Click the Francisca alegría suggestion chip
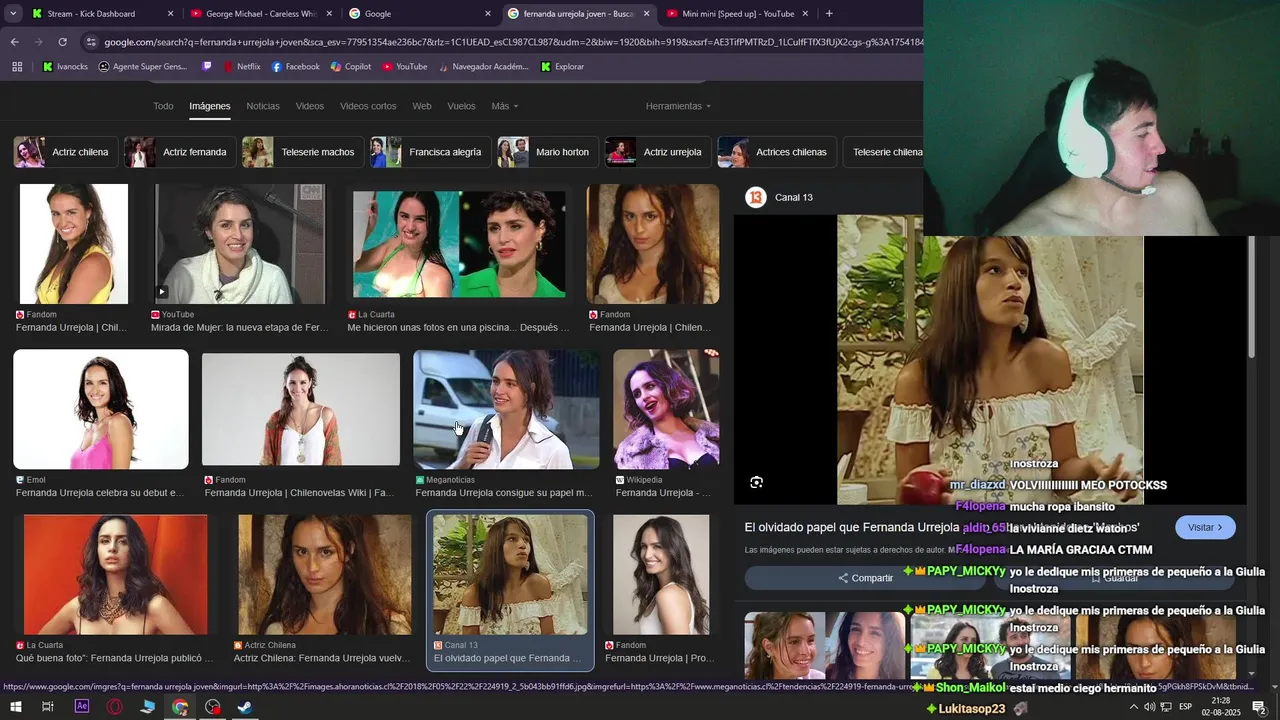Image resolution: width=1280 pixels, height=720 pixels. 430,152
